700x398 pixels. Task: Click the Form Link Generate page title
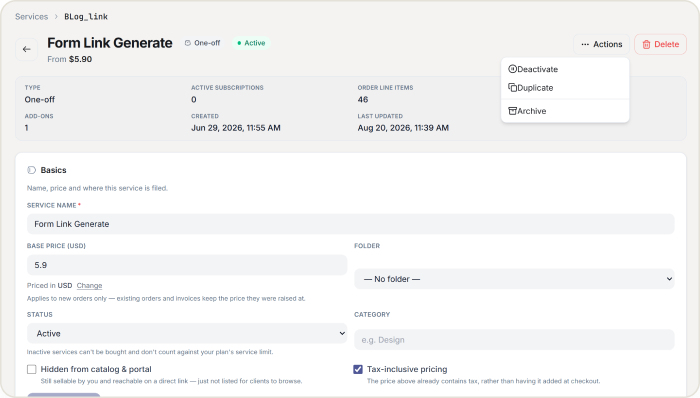tap(110, 43)
